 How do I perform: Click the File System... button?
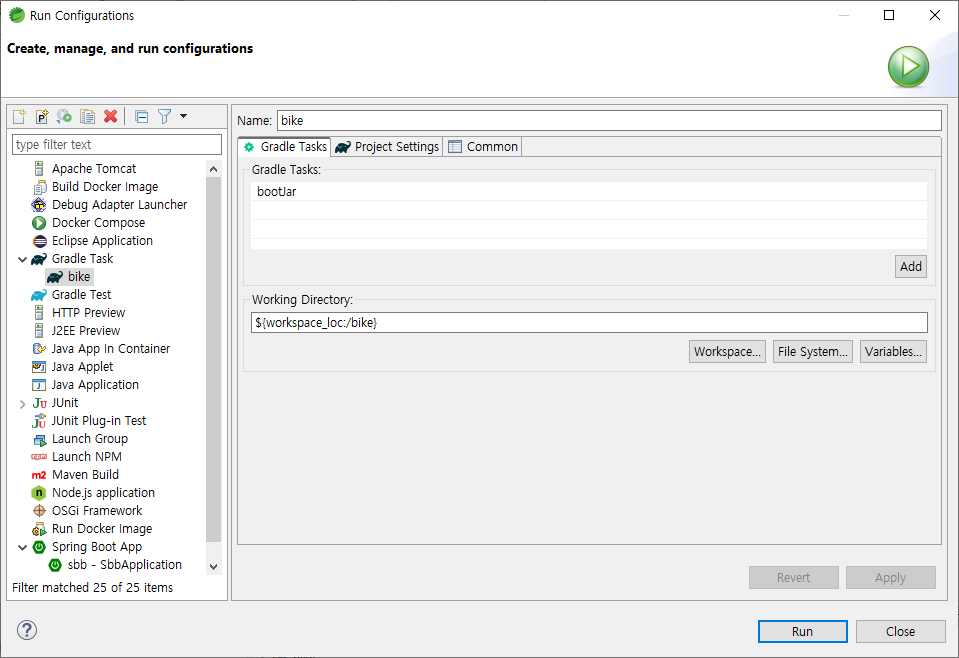coord(813,352)
